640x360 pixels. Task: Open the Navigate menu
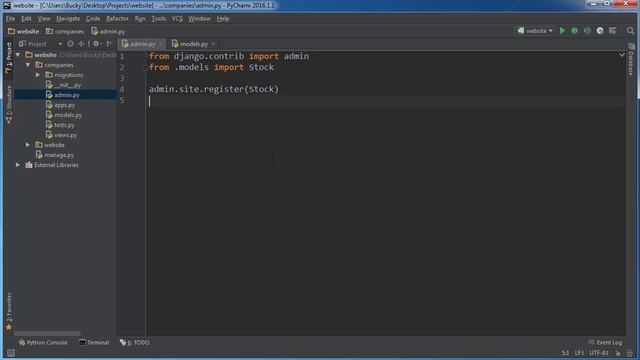coord(68,19)
